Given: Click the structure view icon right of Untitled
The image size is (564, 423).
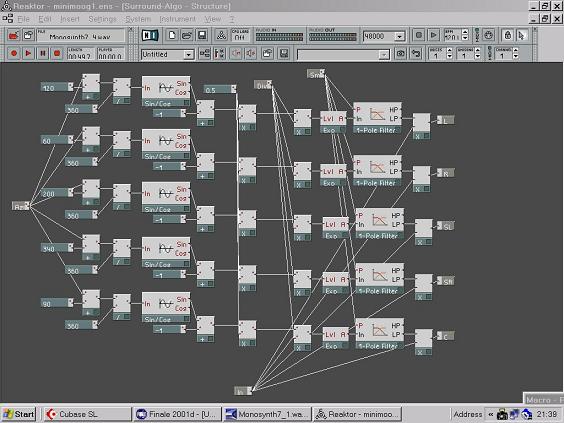Looking at the screenshot, I should (x=205, y=54).
